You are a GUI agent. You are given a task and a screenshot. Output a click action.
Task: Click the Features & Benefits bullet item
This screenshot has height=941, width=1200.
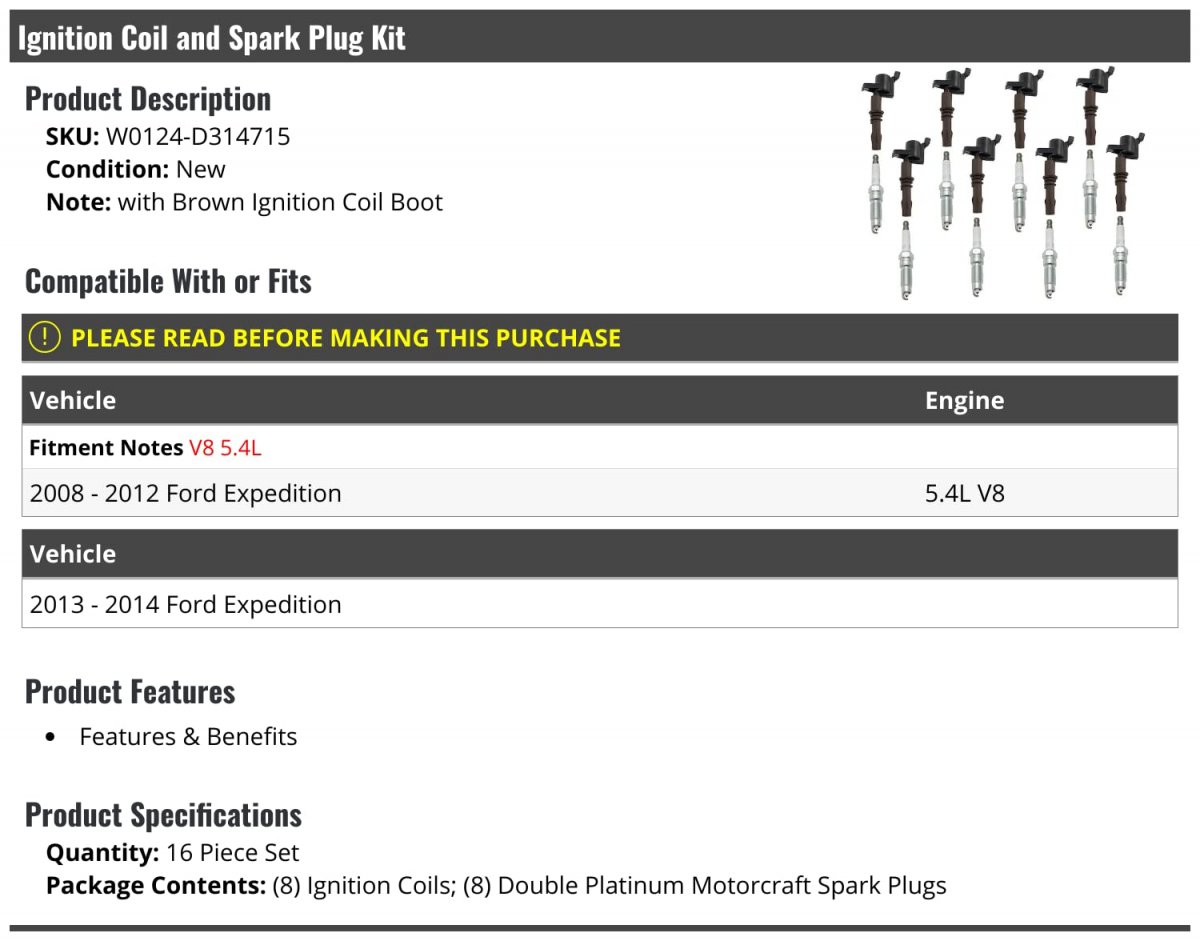(188, 737)
